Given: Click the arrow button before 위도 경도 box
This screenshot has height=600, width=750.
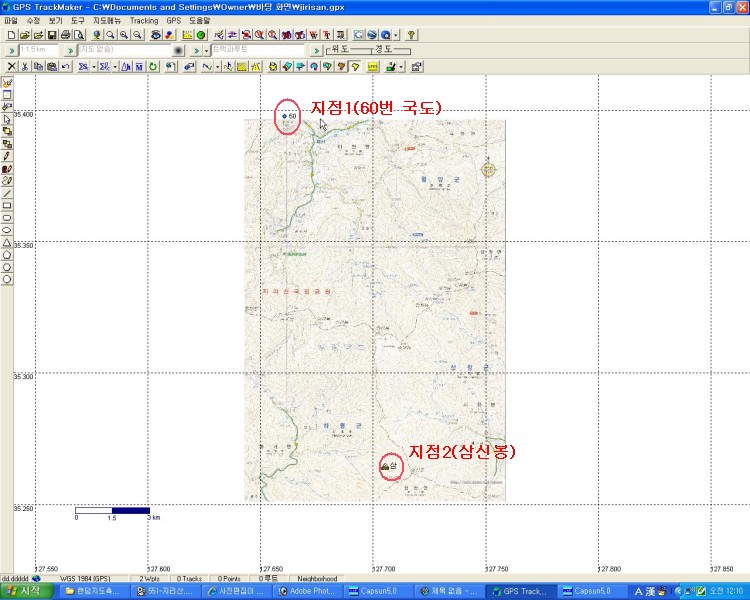Looking at the screenshot, I should click(x=316, y=50).
